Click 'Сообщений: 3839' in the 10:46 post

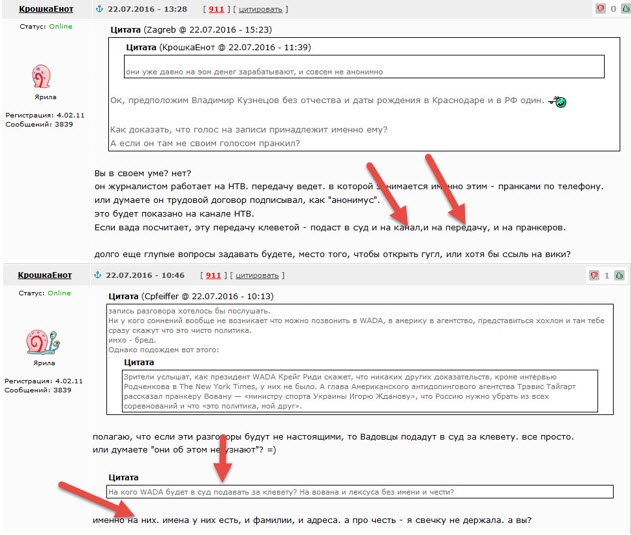coord(38,390)
